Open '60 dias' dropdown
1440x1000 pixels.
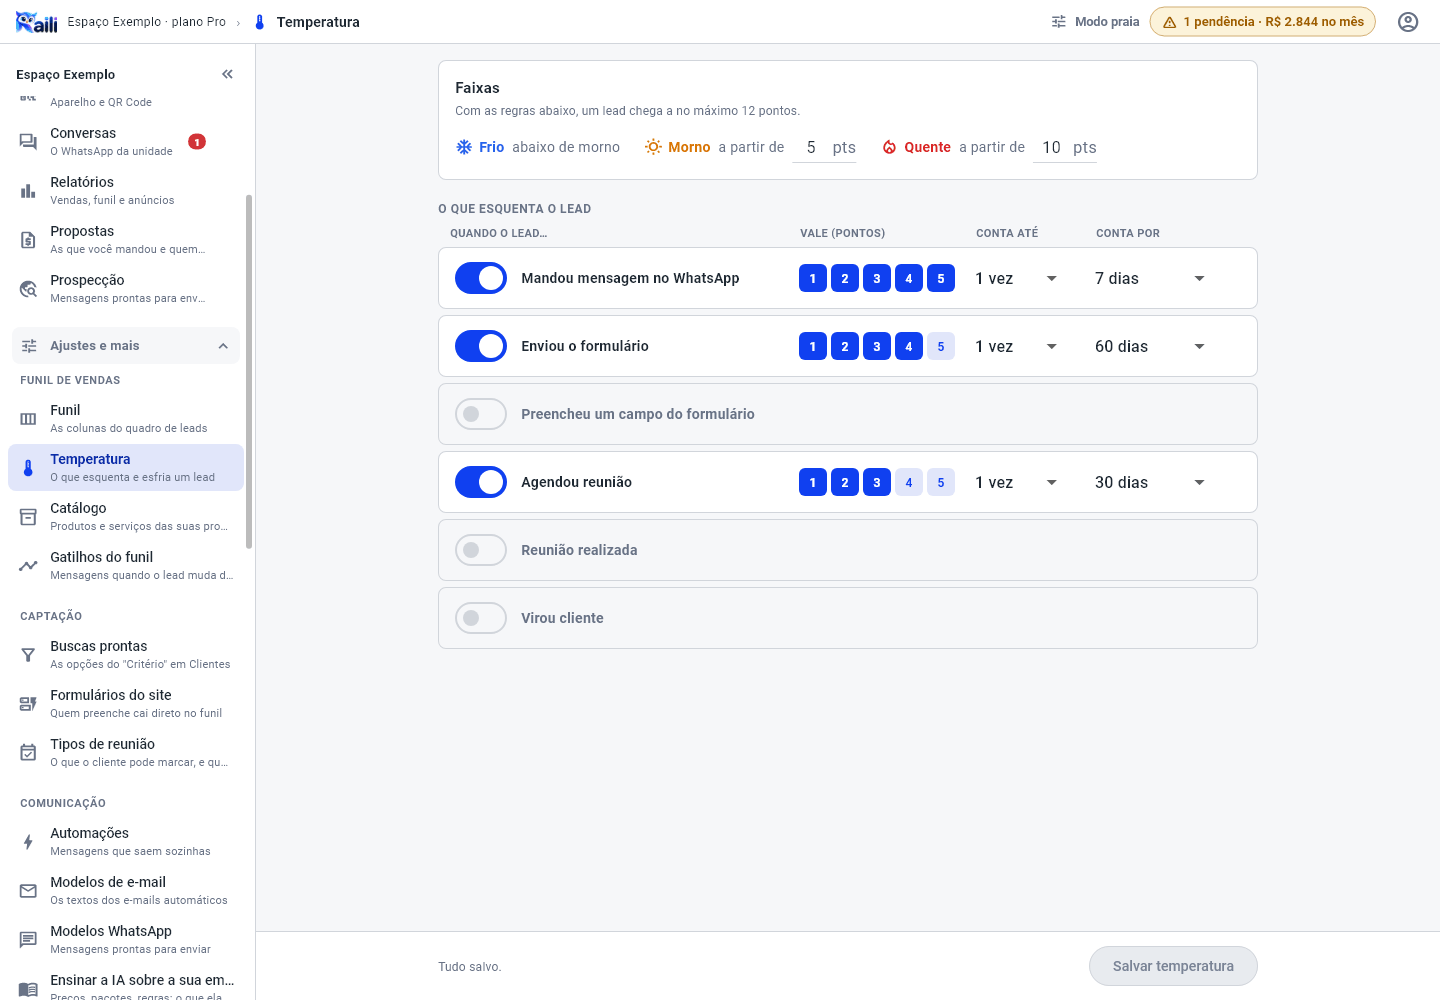(1151, 346)
